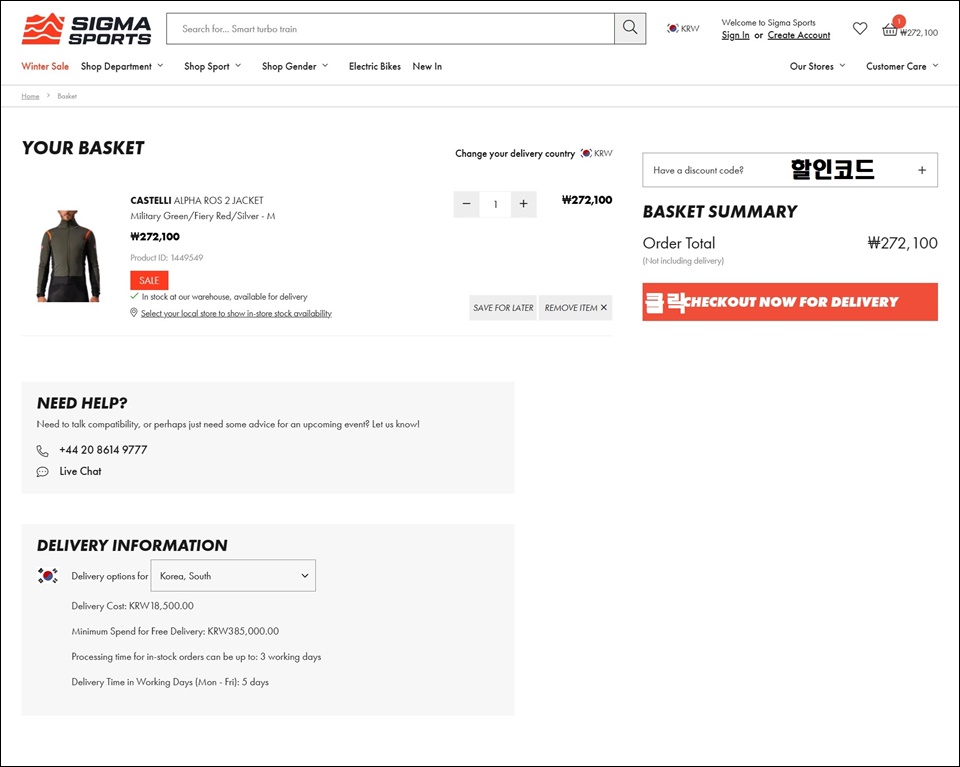
Task: Click the Basket breadcrumb text
Action: coord(67,96)
